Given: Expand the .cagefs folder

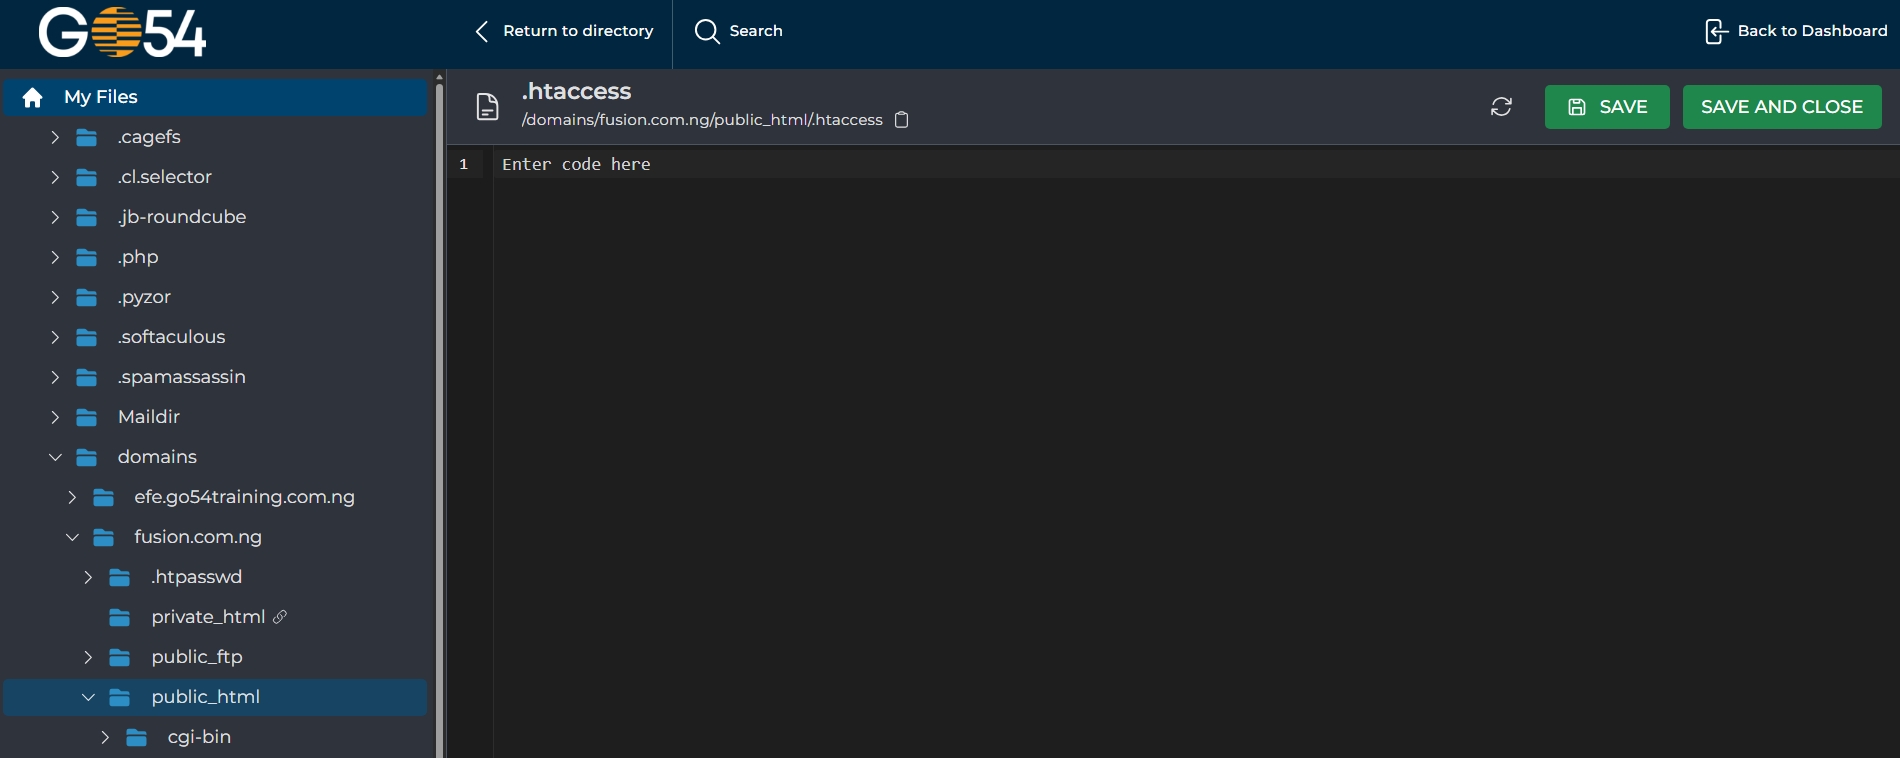Looking at the screenshot, I should coord(55,137).
